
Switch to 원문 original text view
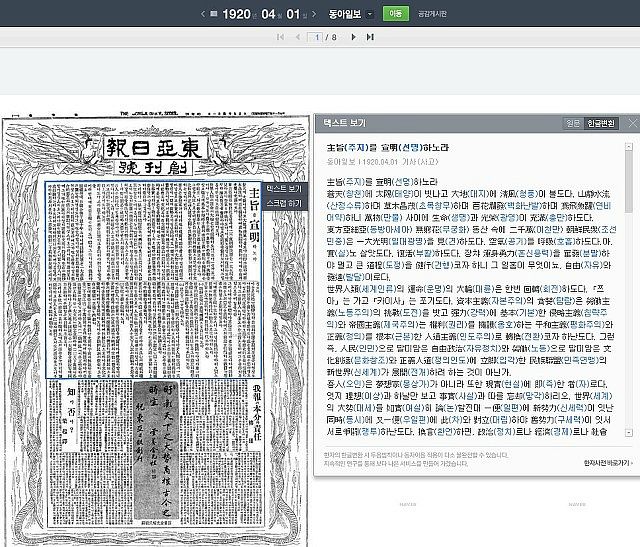573,123
